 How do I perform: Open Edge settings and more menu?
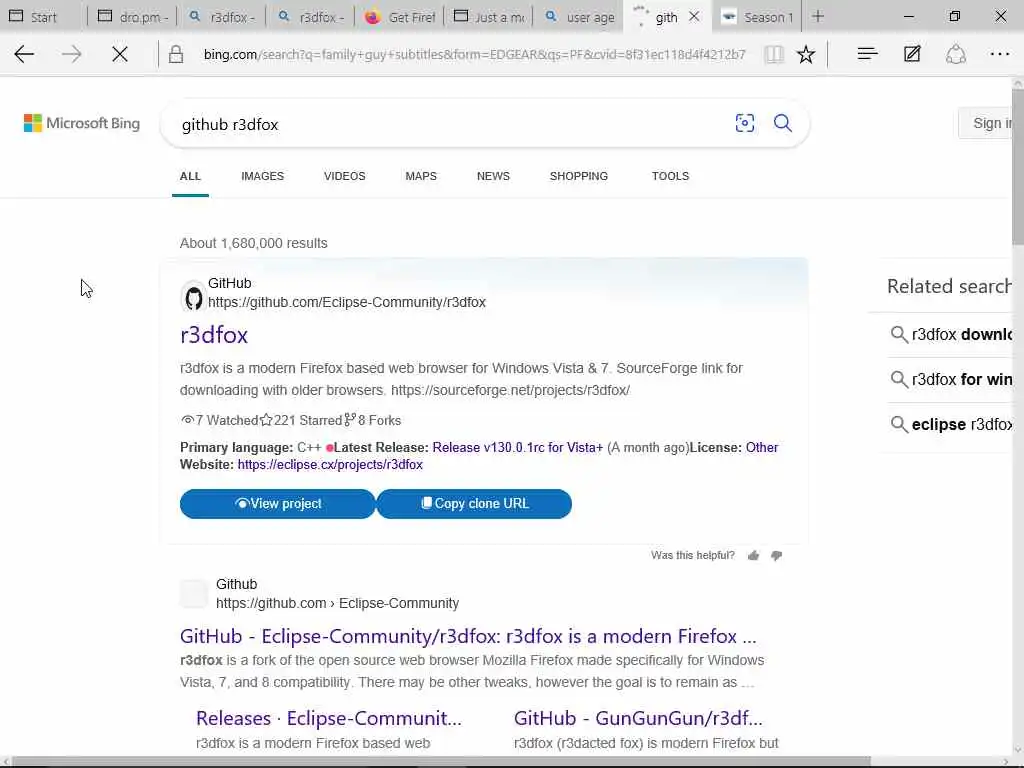[x=1000, y=54]
